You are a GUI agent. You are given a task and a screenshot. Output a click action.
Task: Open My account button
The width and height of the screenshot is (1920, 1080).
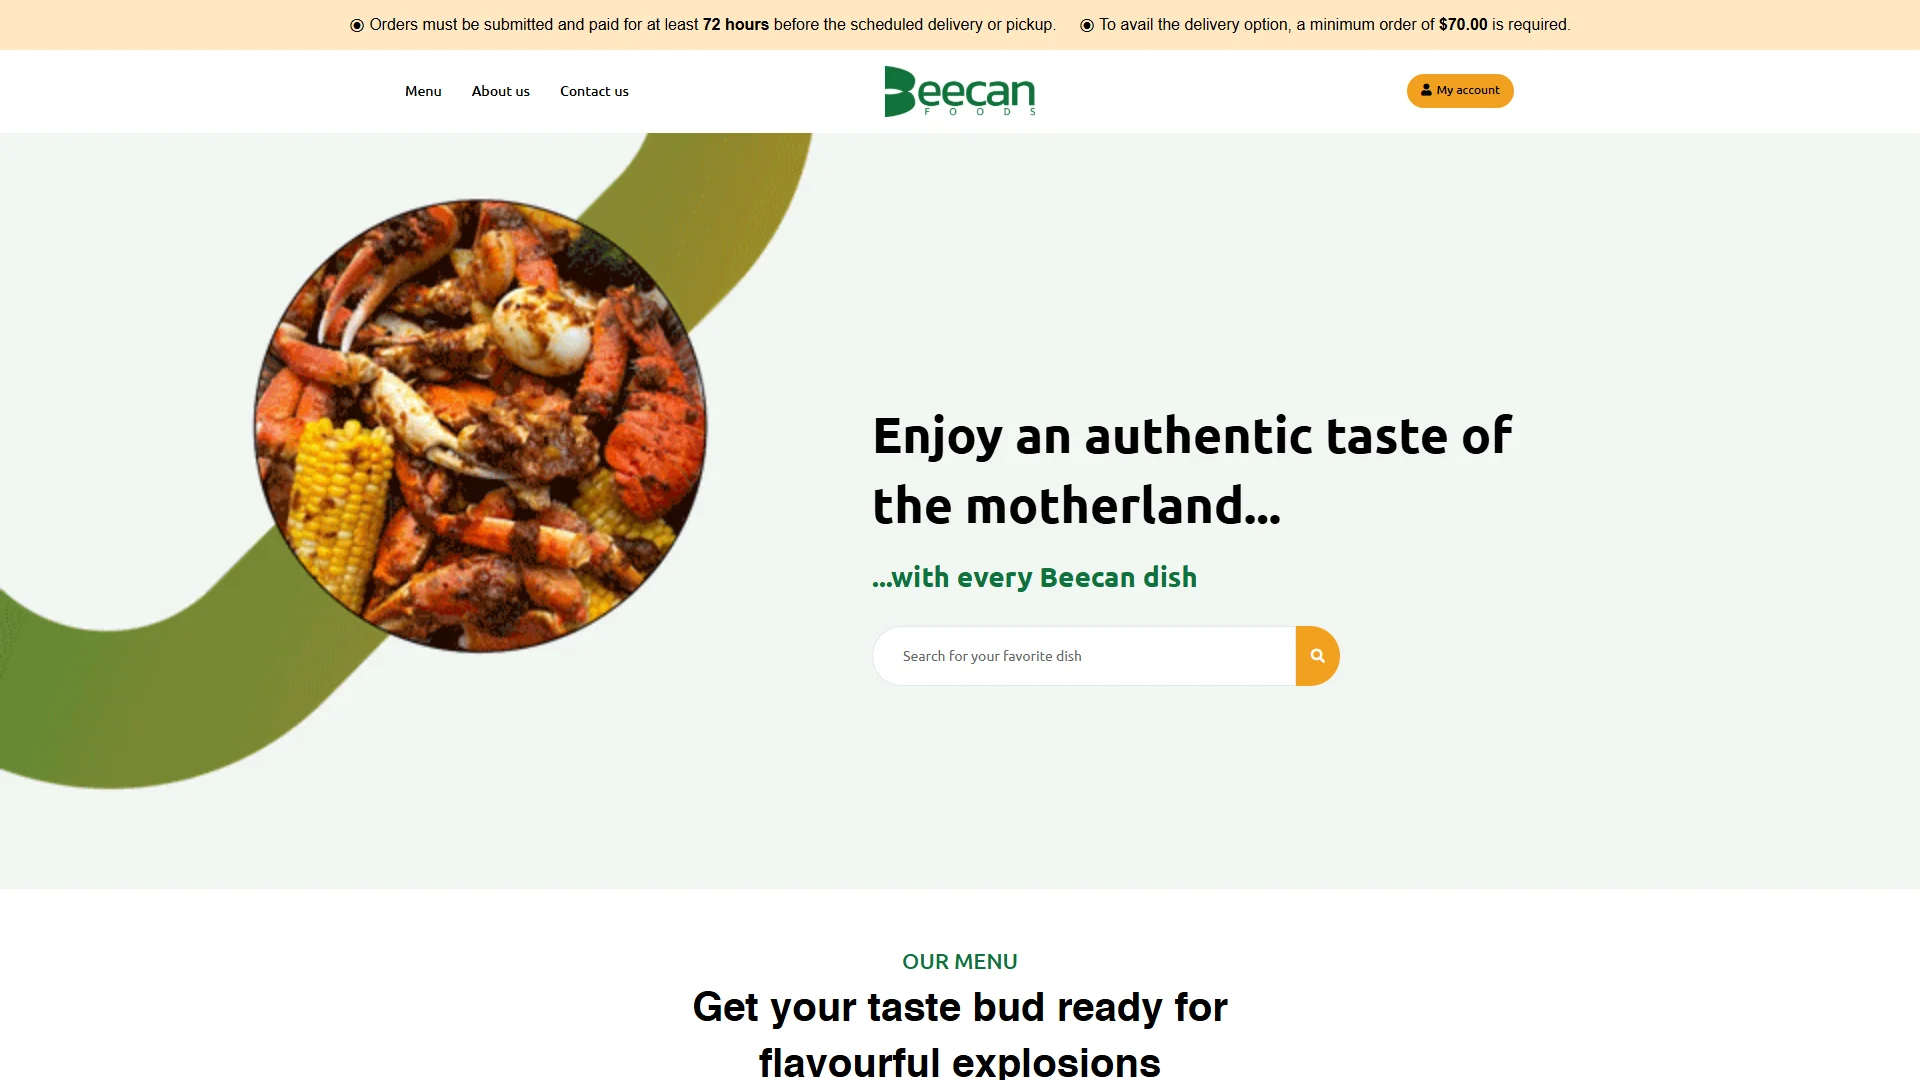(x=1460, y=91)
